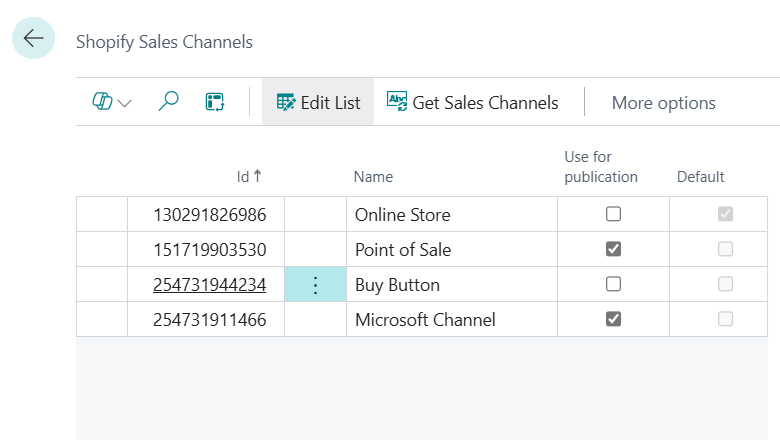Uncheck Use for publication for Microsoft Channel

pyautogui.click(x=614, y=319)
